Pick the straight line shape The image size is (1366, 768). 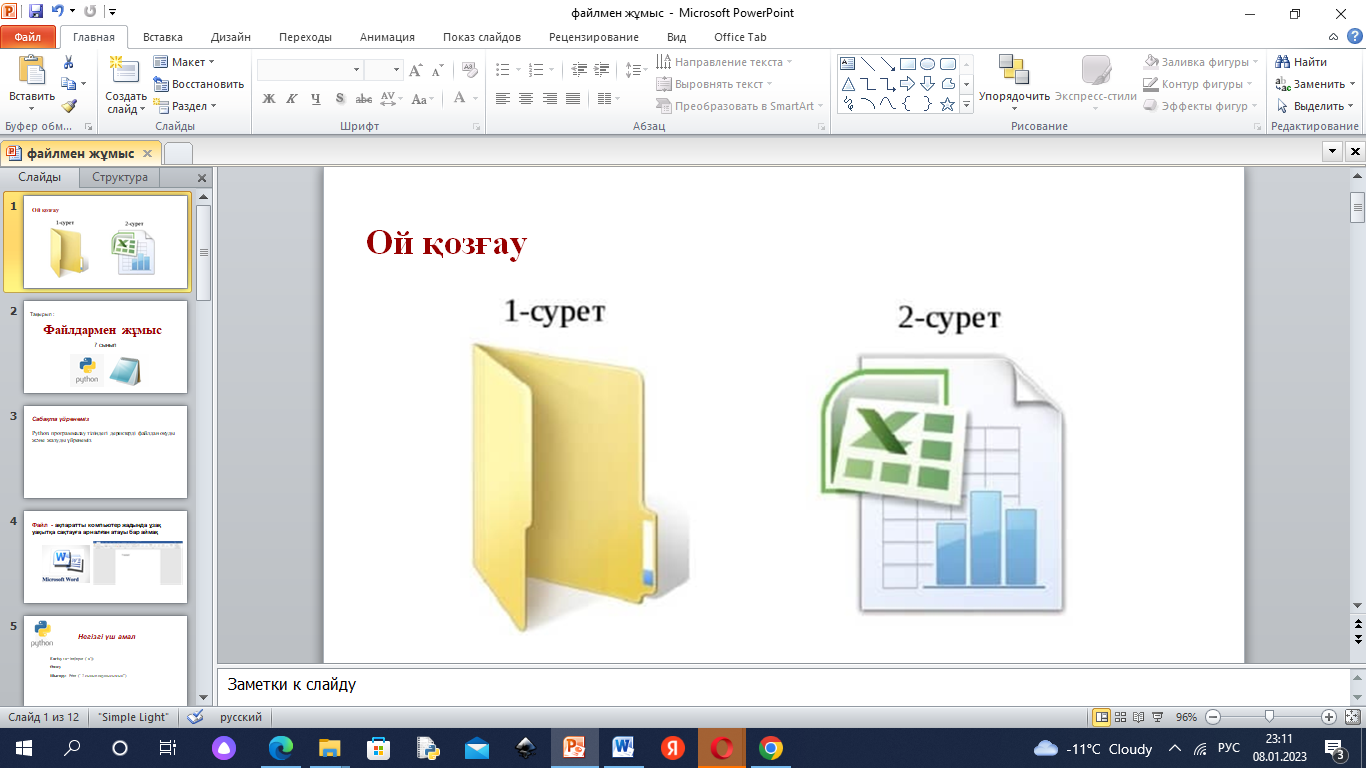click(868, 64)
